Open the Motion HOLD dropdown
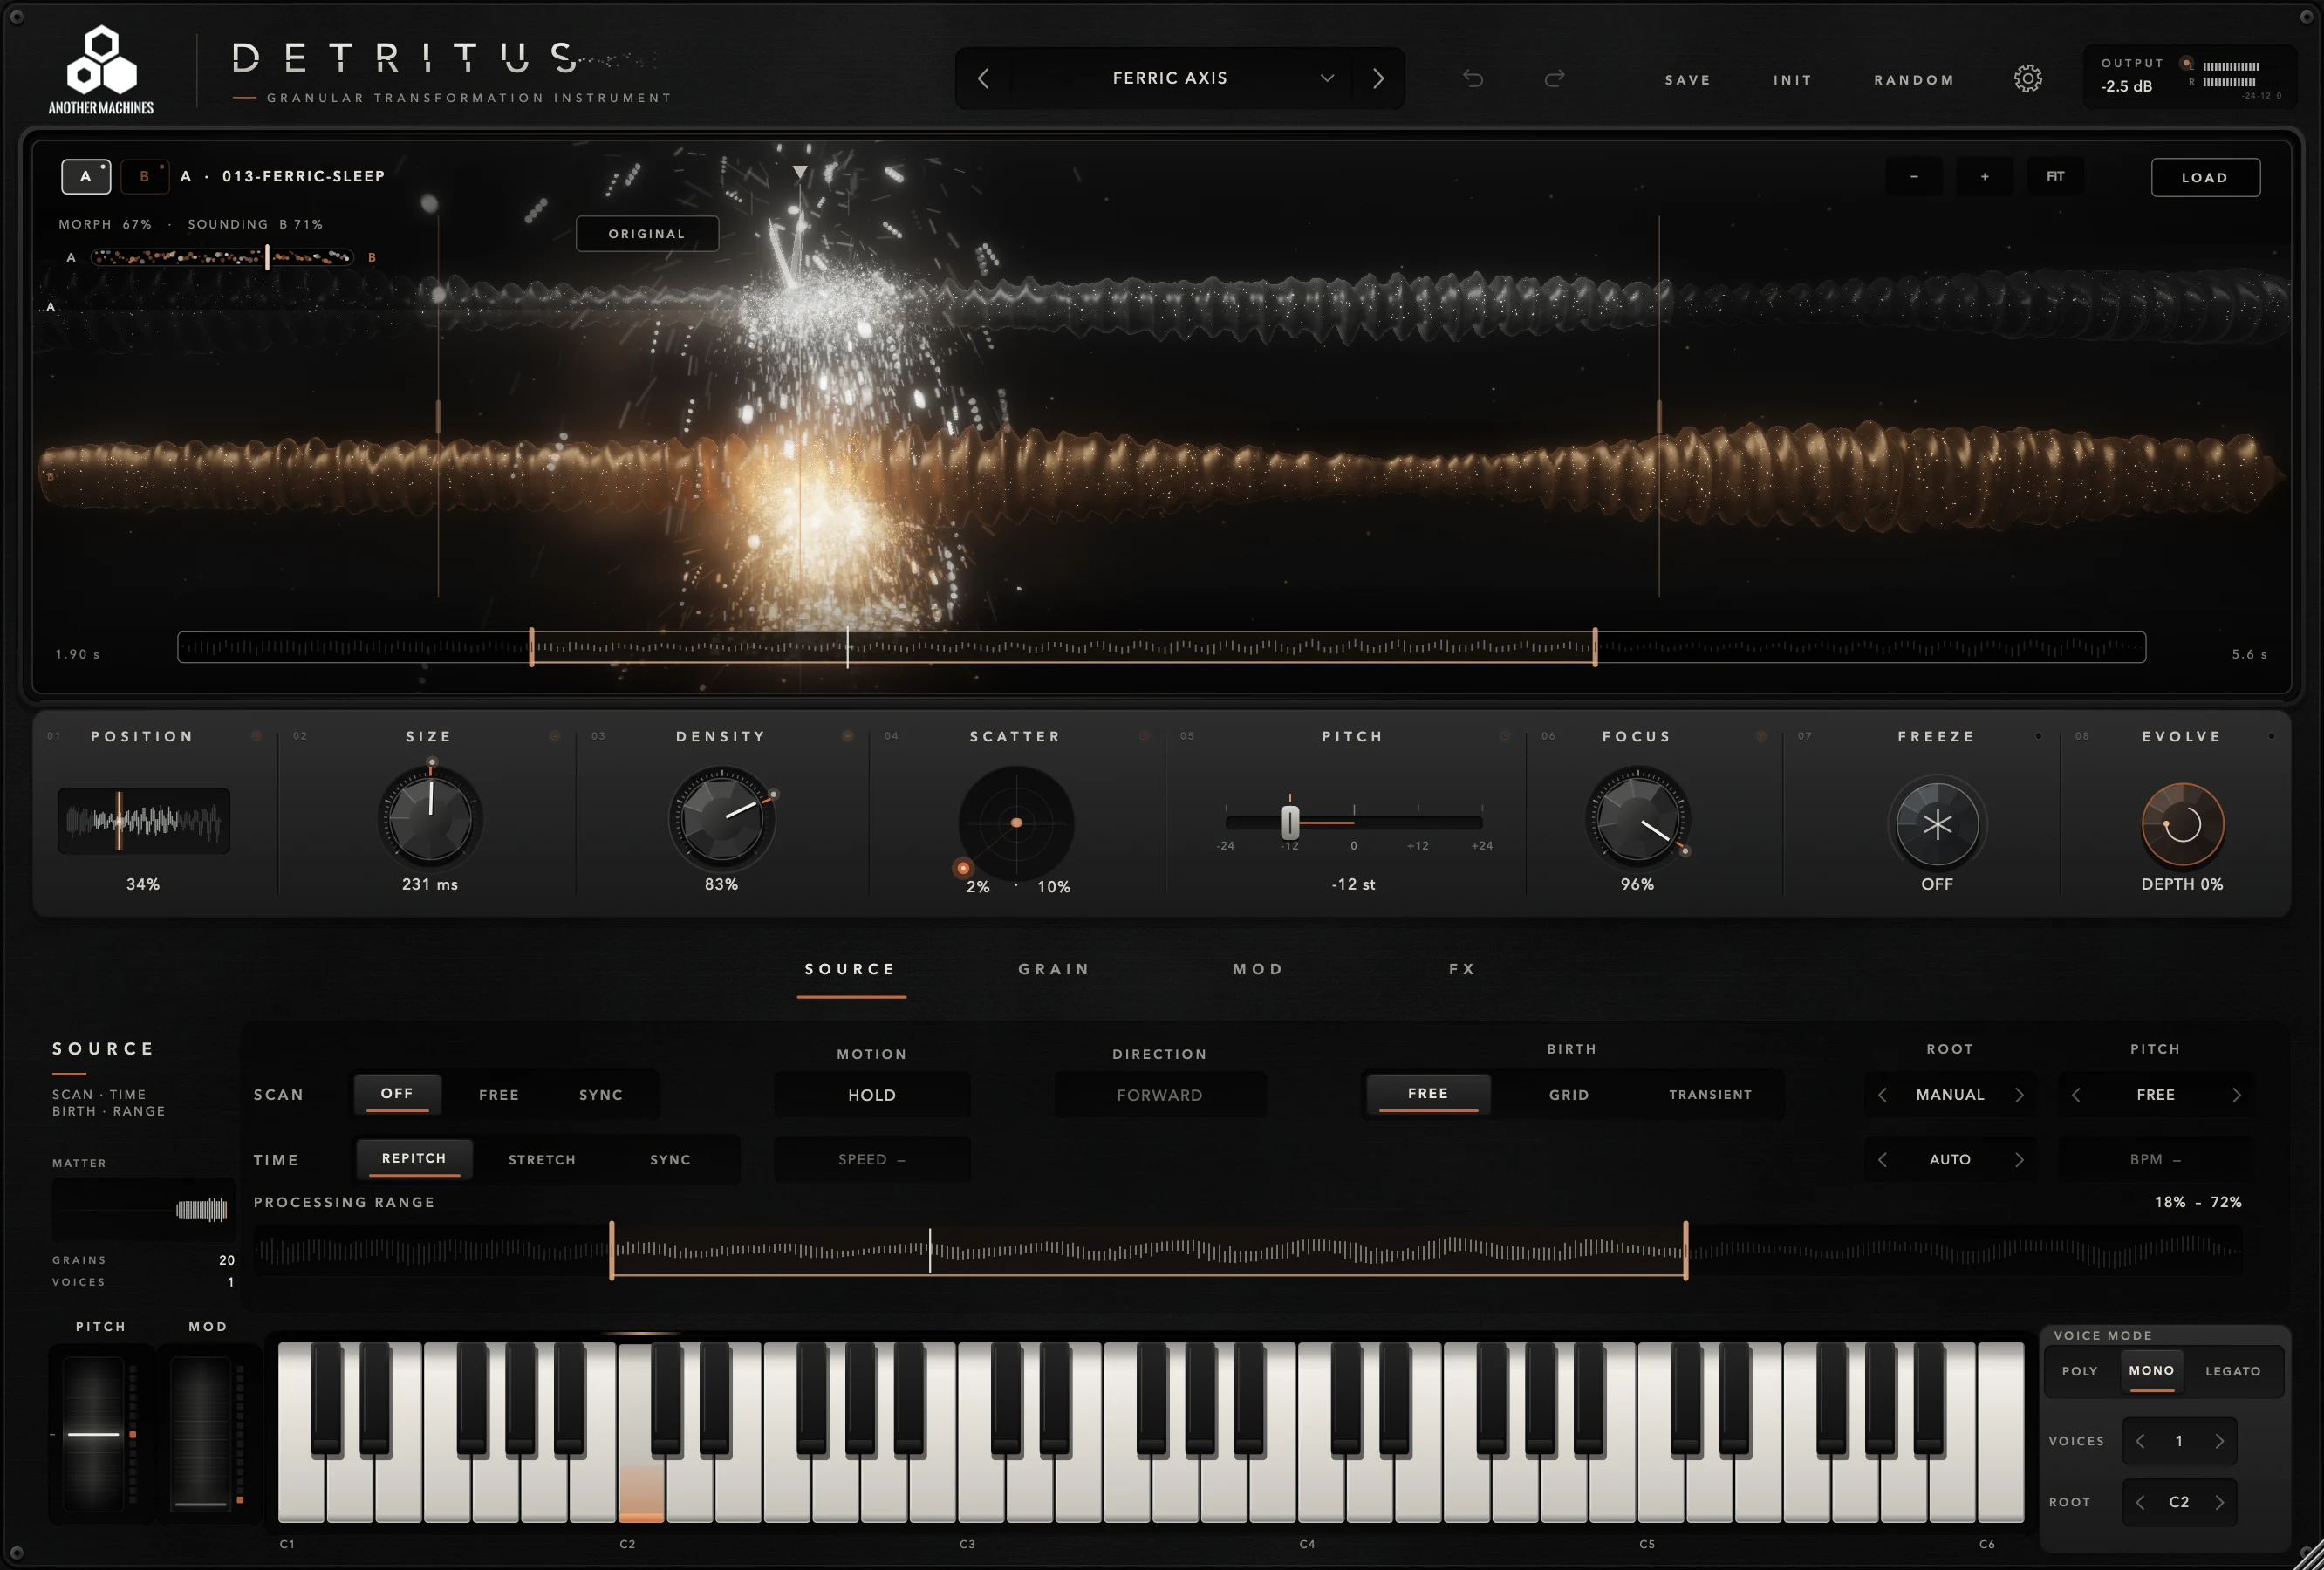The height and width of the screenshot is (1570, 2324). [x=872, y=1095]
